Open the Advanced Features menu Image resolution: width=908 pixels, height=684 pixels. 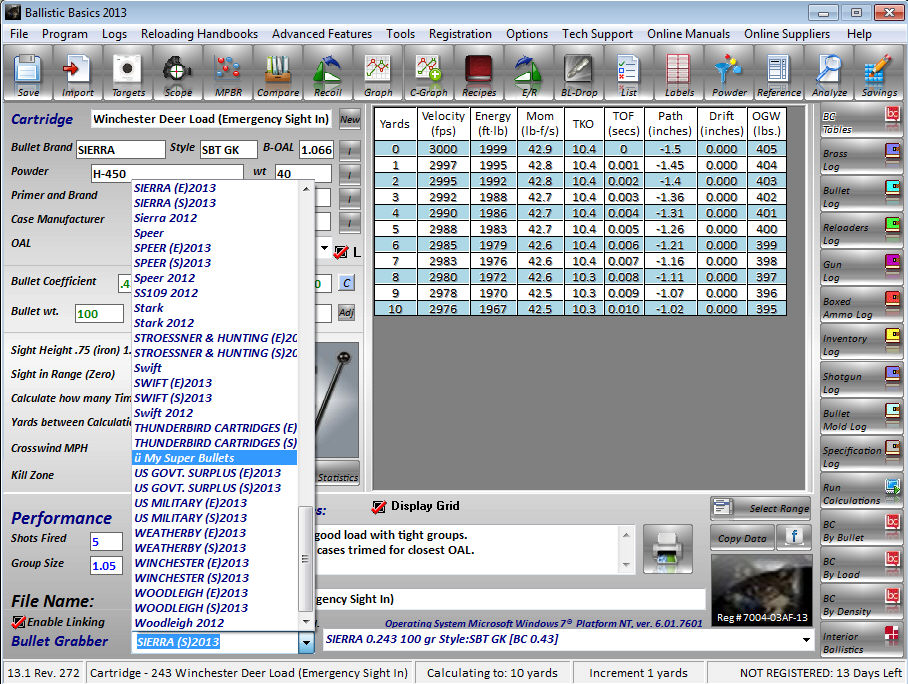pyautogui.click(x=322, y=33)
